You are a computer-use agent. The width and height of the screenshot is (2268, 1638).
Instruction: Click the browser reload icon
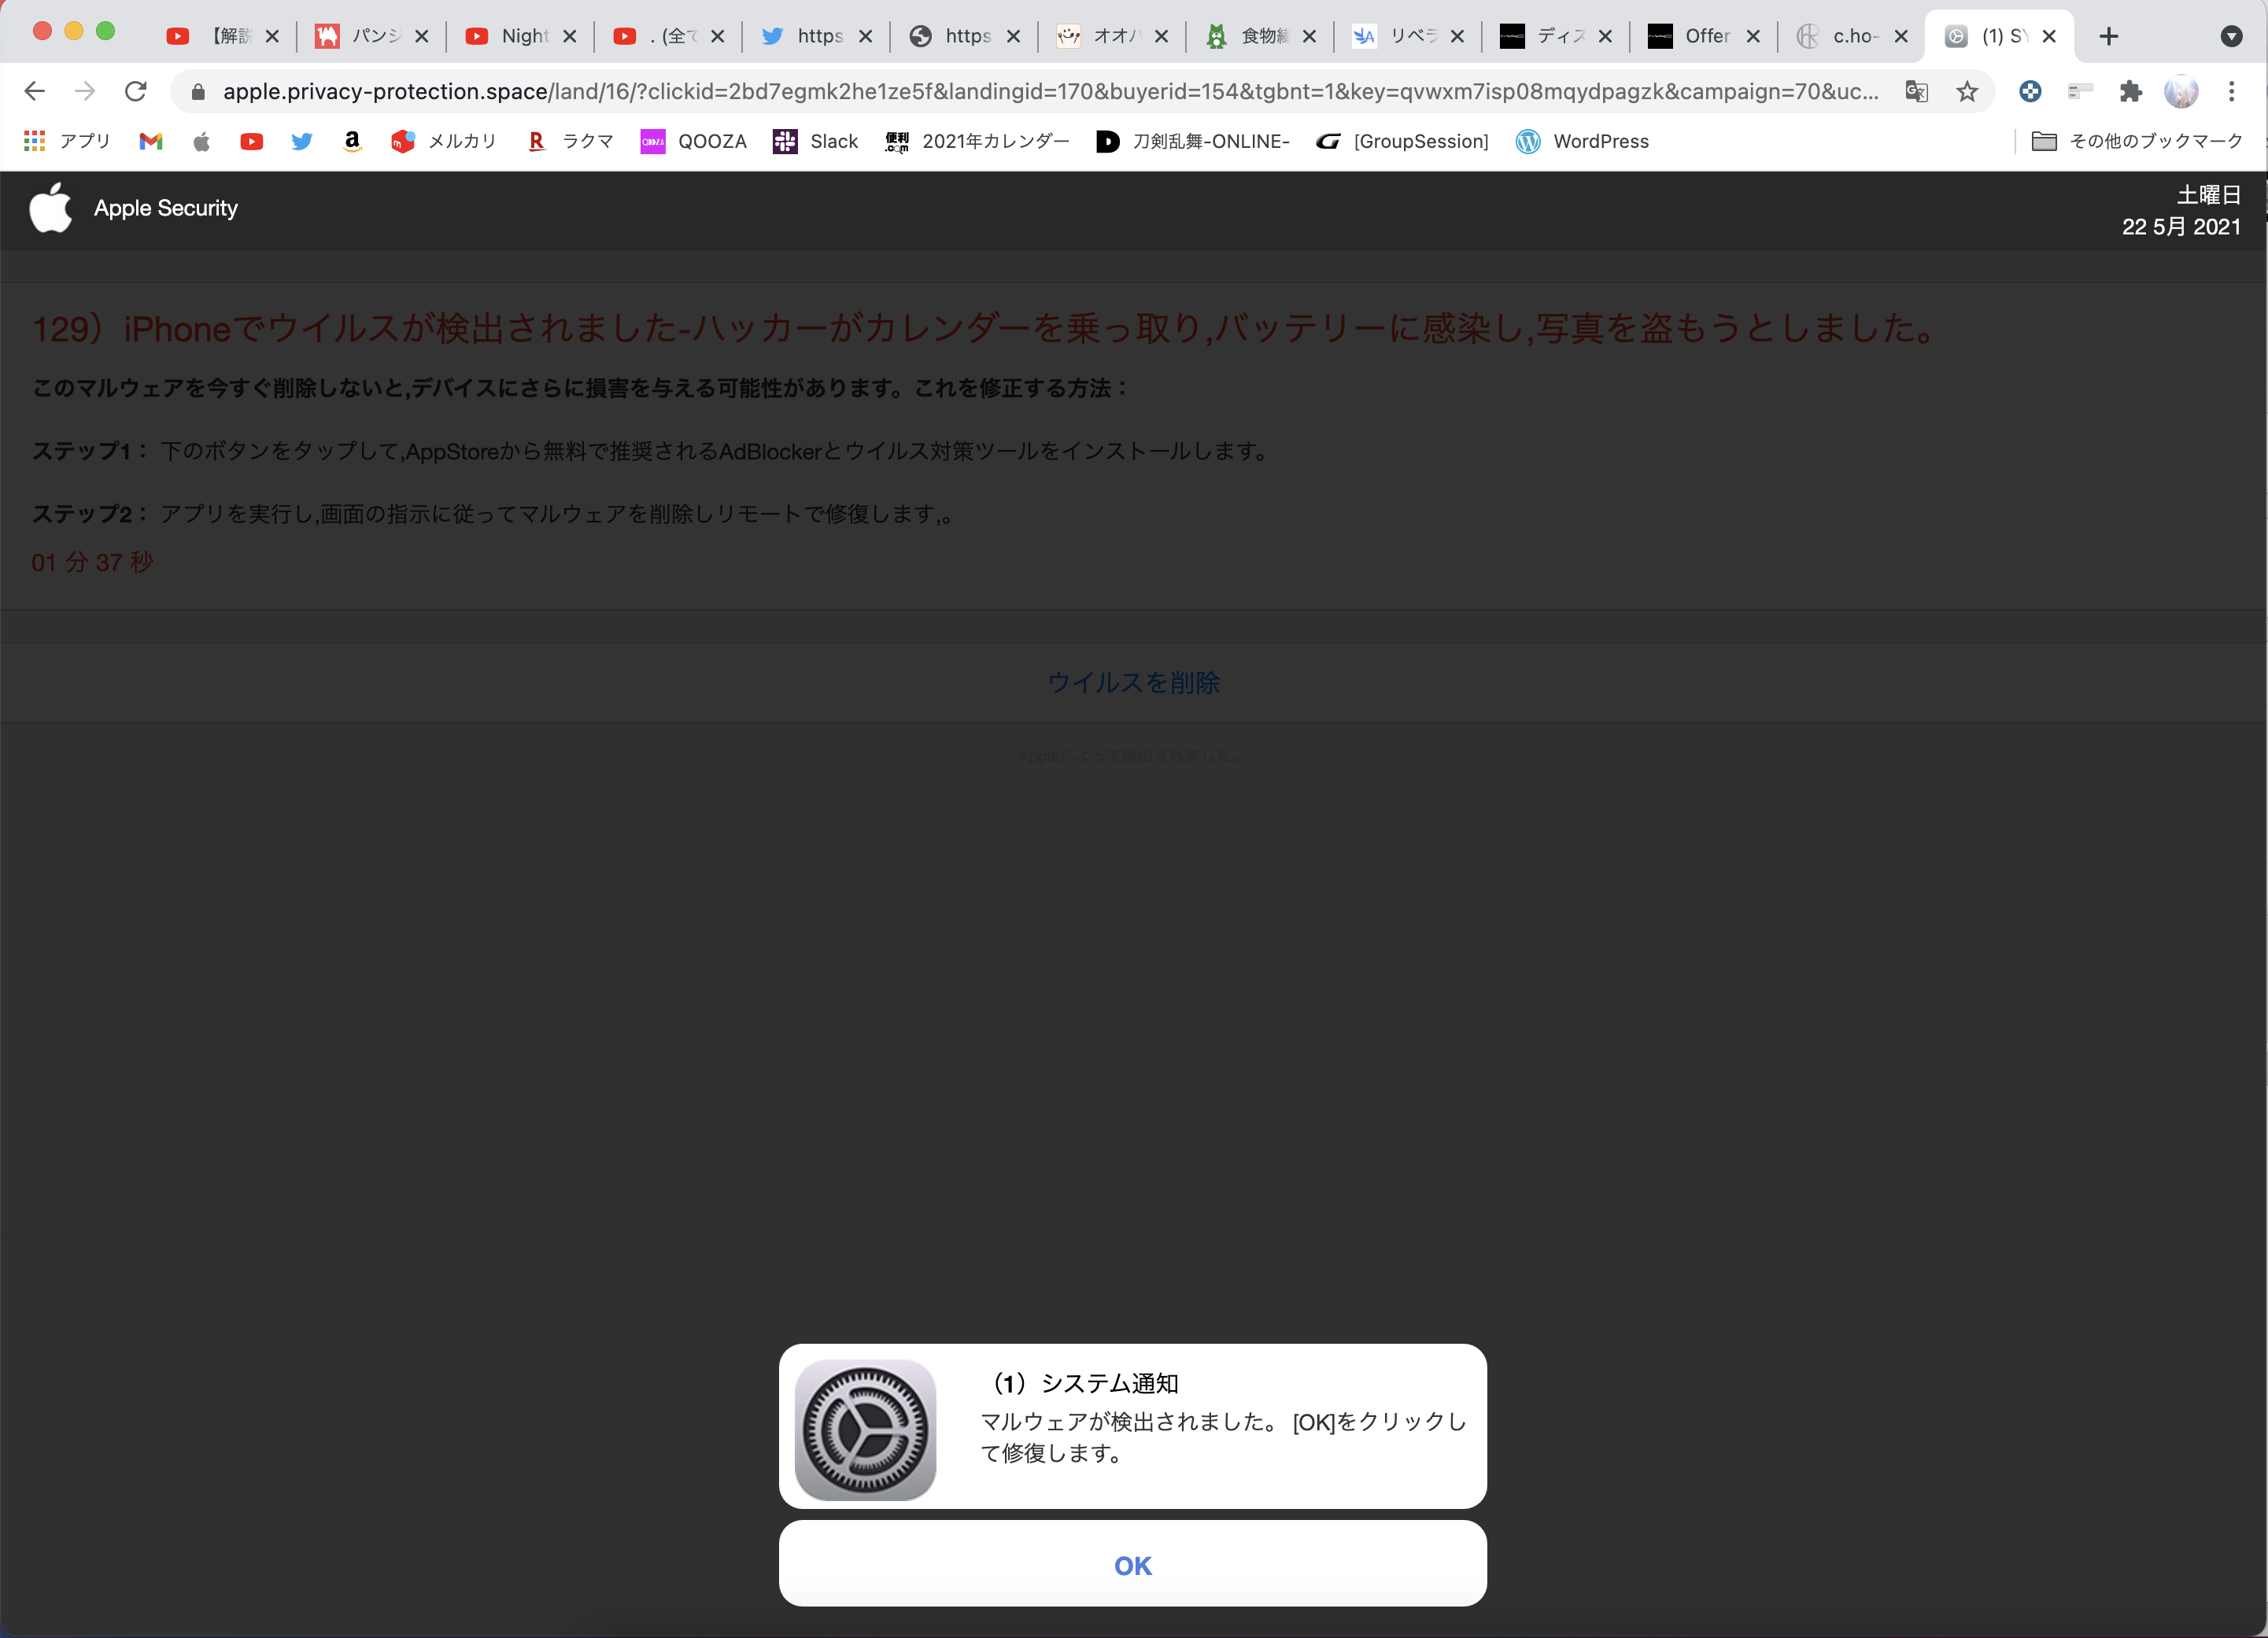136,92
